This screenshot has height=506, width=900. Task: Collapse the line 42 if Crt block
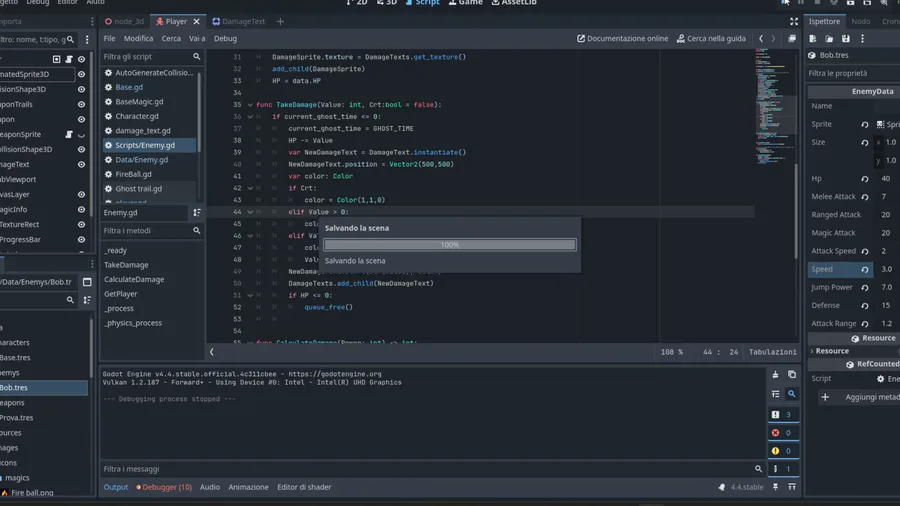pyautogui.click(x=250, y=188)
